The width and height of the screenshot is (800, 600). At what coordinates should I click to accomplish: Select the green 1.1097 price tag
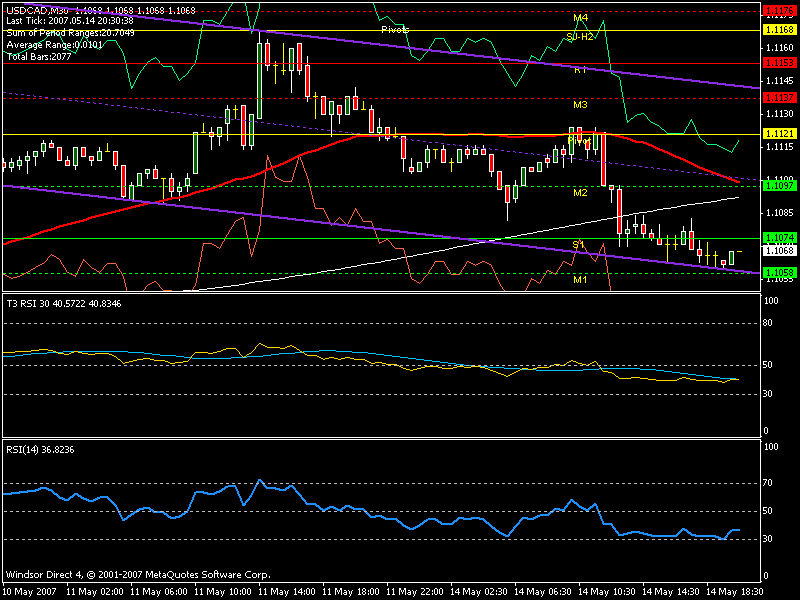click(x=779, y=185)
